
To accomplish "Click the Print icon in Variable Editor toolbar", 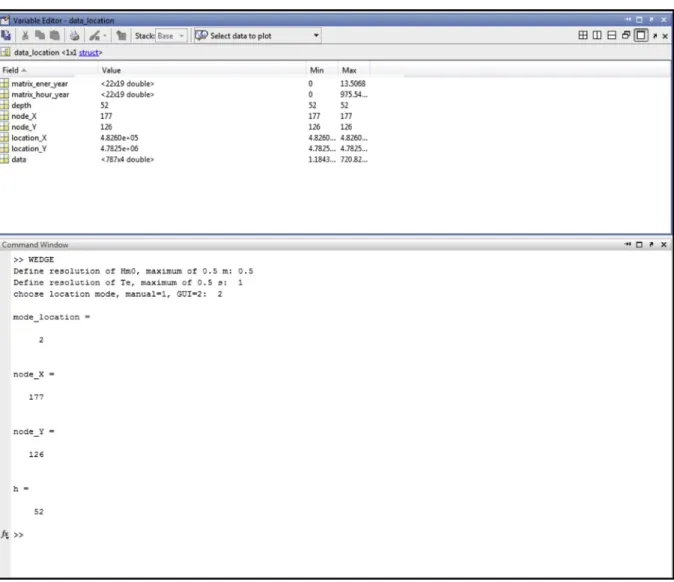I will (x=74, y=36).
